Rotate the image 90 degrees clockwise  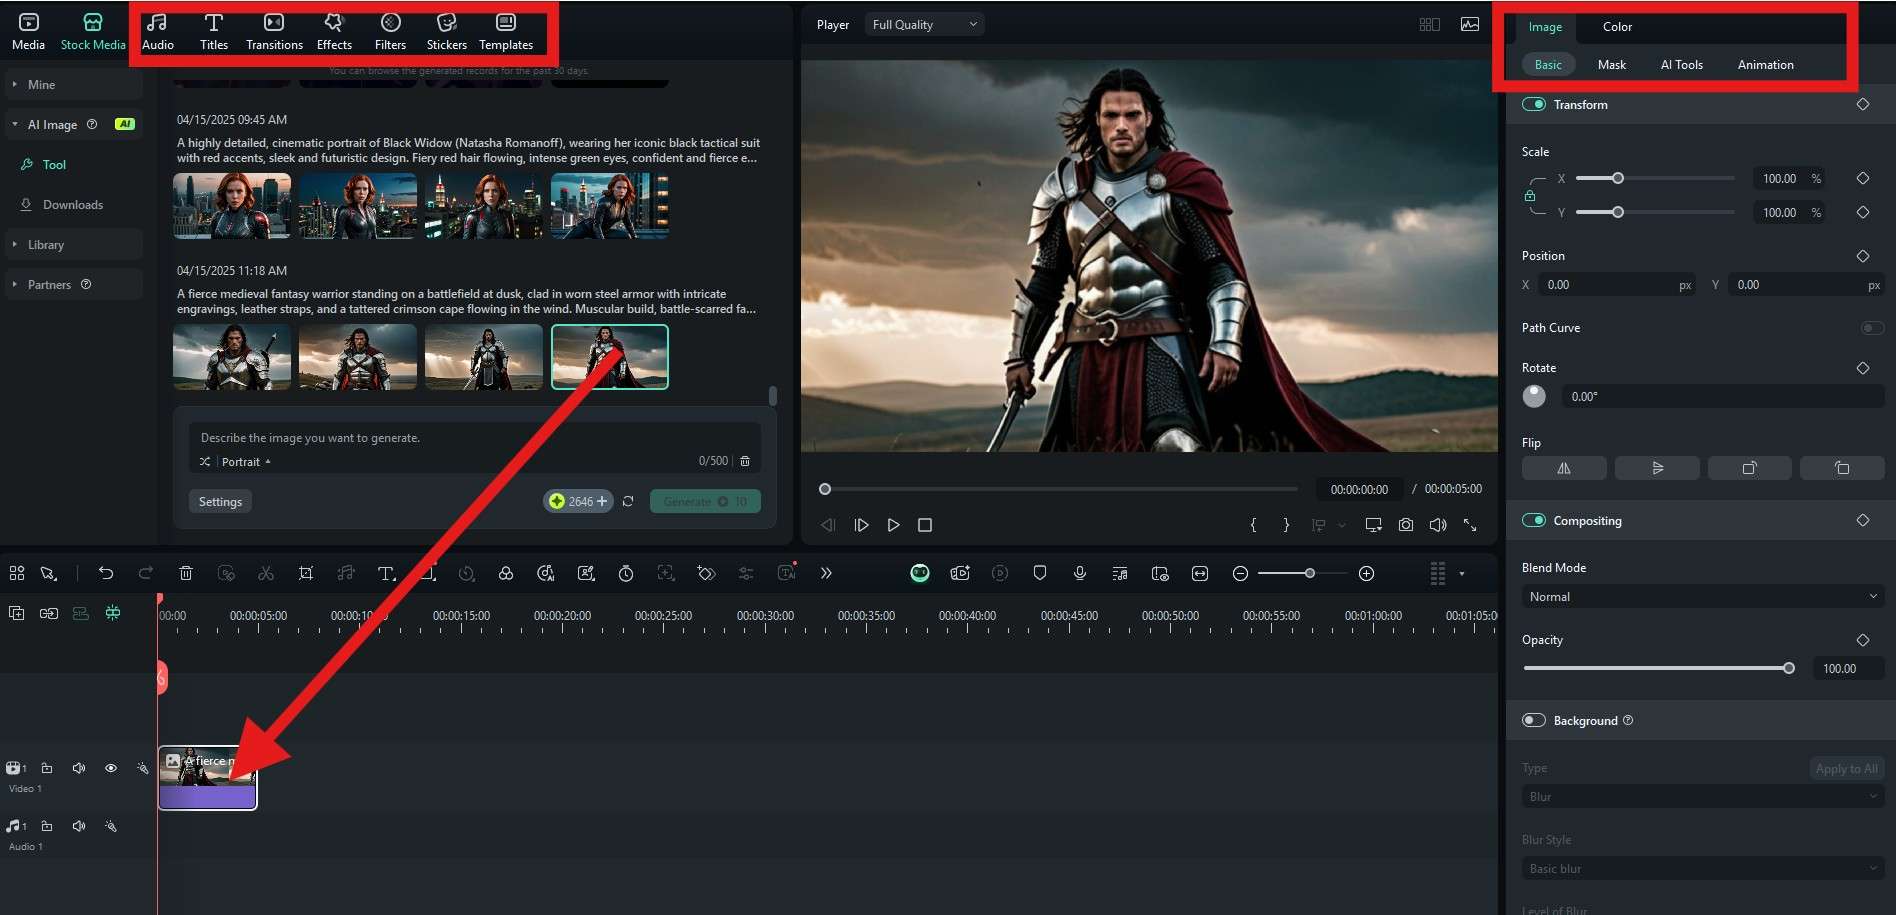pyautogui.click(x=1750, y=468)
